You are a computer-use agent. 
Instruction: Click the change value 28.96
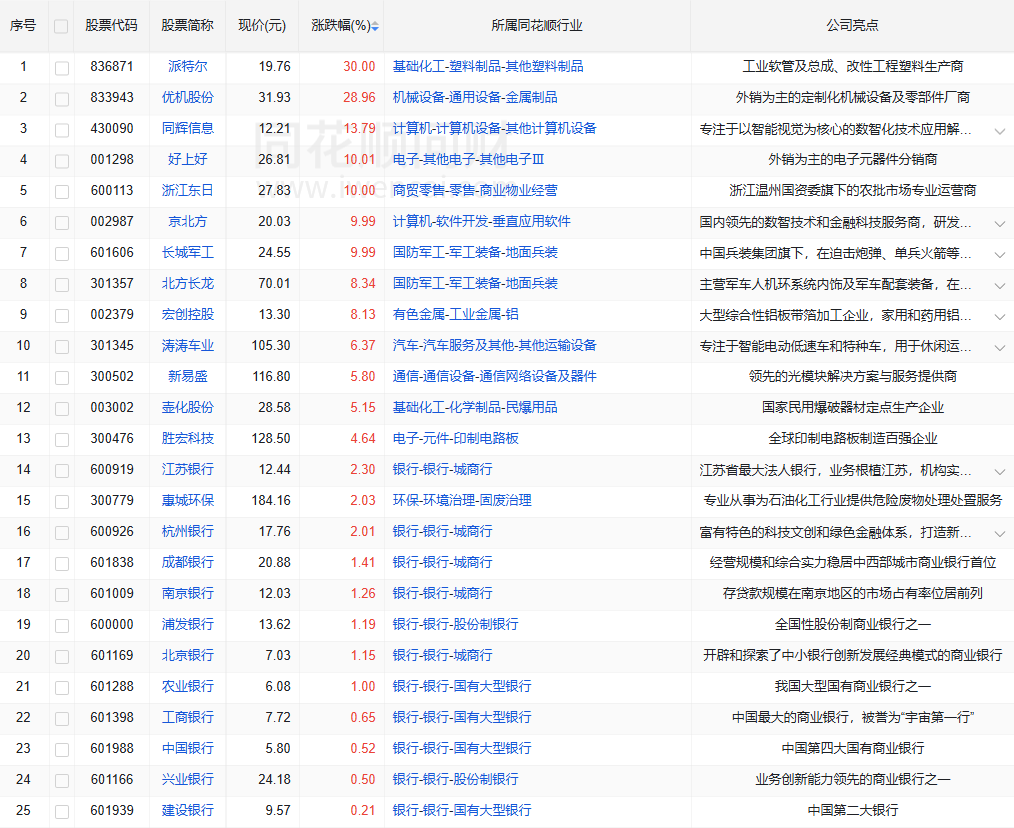[360, 97]
